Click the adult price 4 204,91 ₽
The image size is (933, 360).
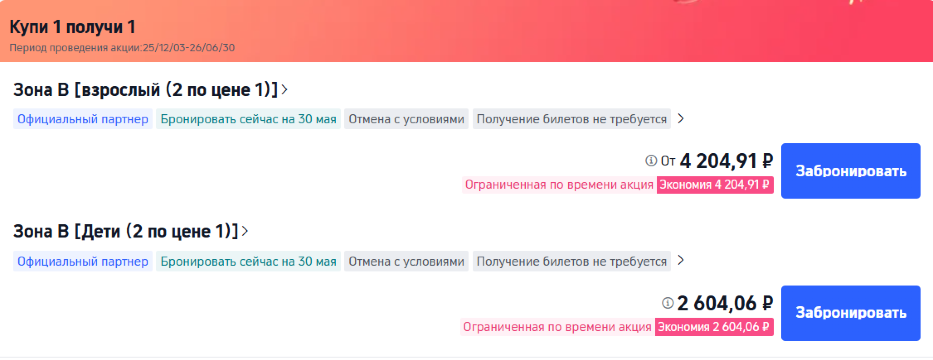pos(727,161)
